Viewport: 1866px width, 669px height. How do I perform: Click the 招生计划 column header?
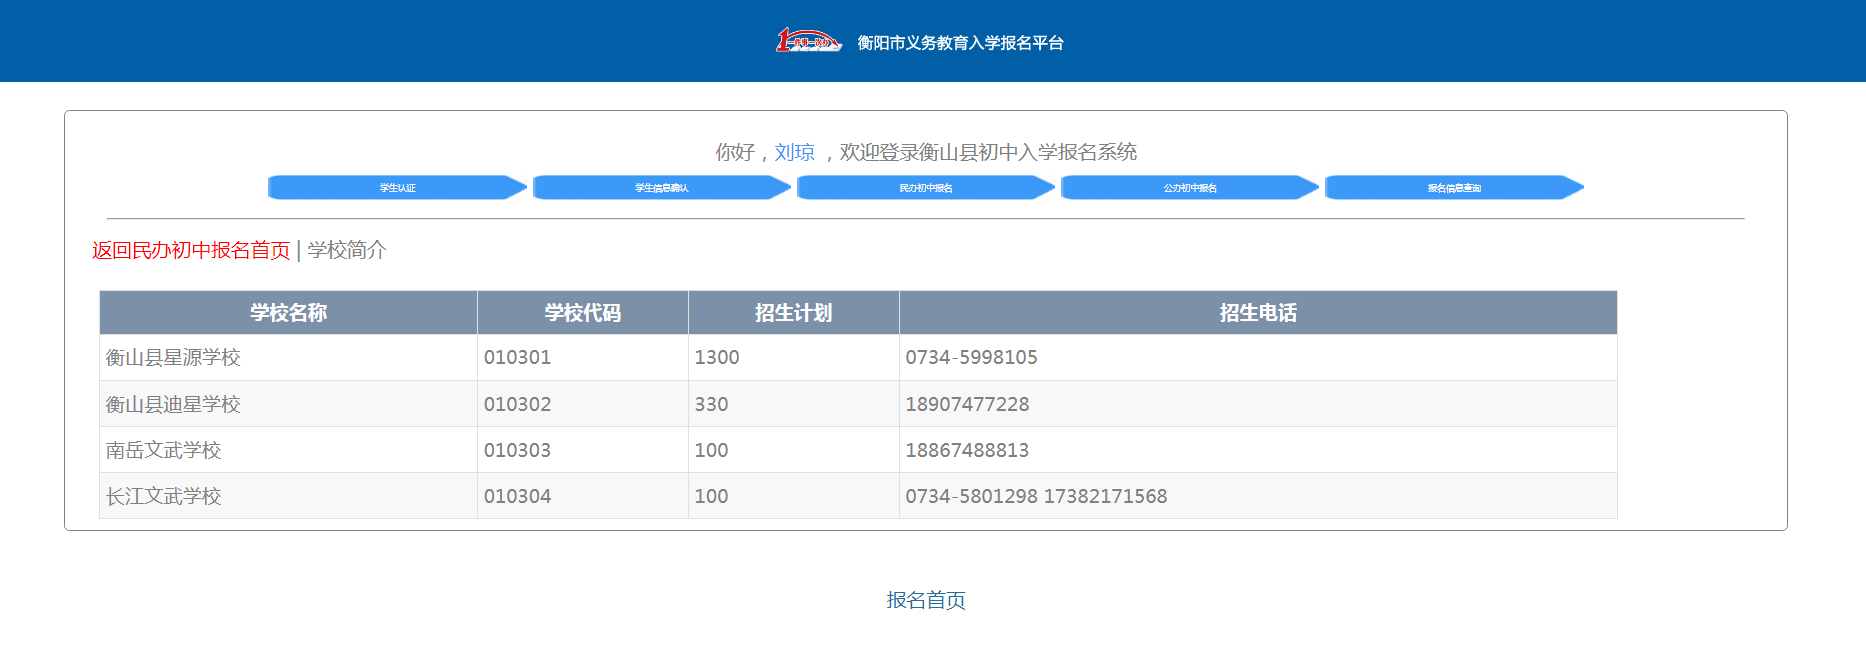coord(793,313)
